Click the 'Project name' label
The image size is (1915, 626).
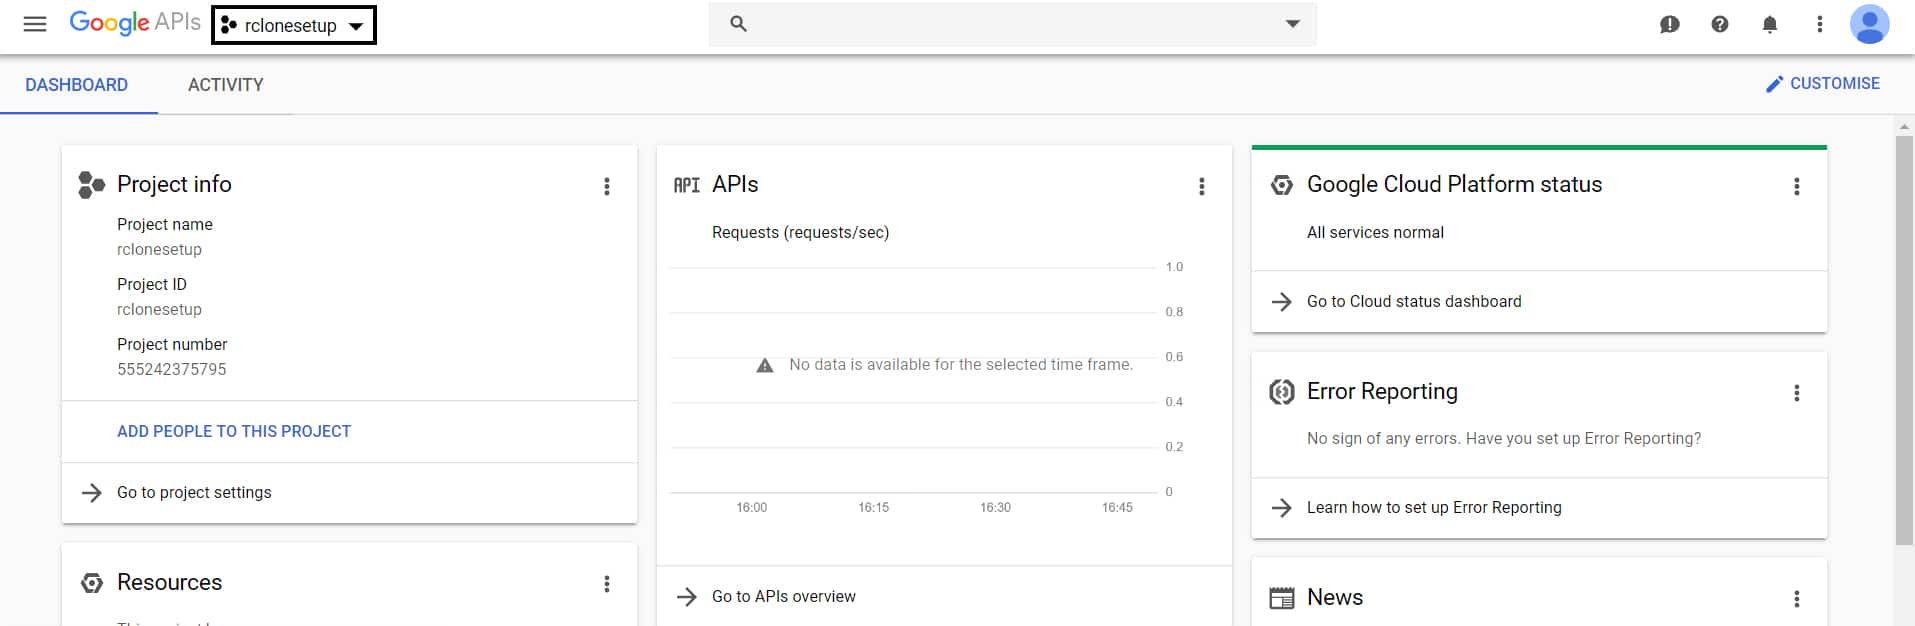coord(165,225)
